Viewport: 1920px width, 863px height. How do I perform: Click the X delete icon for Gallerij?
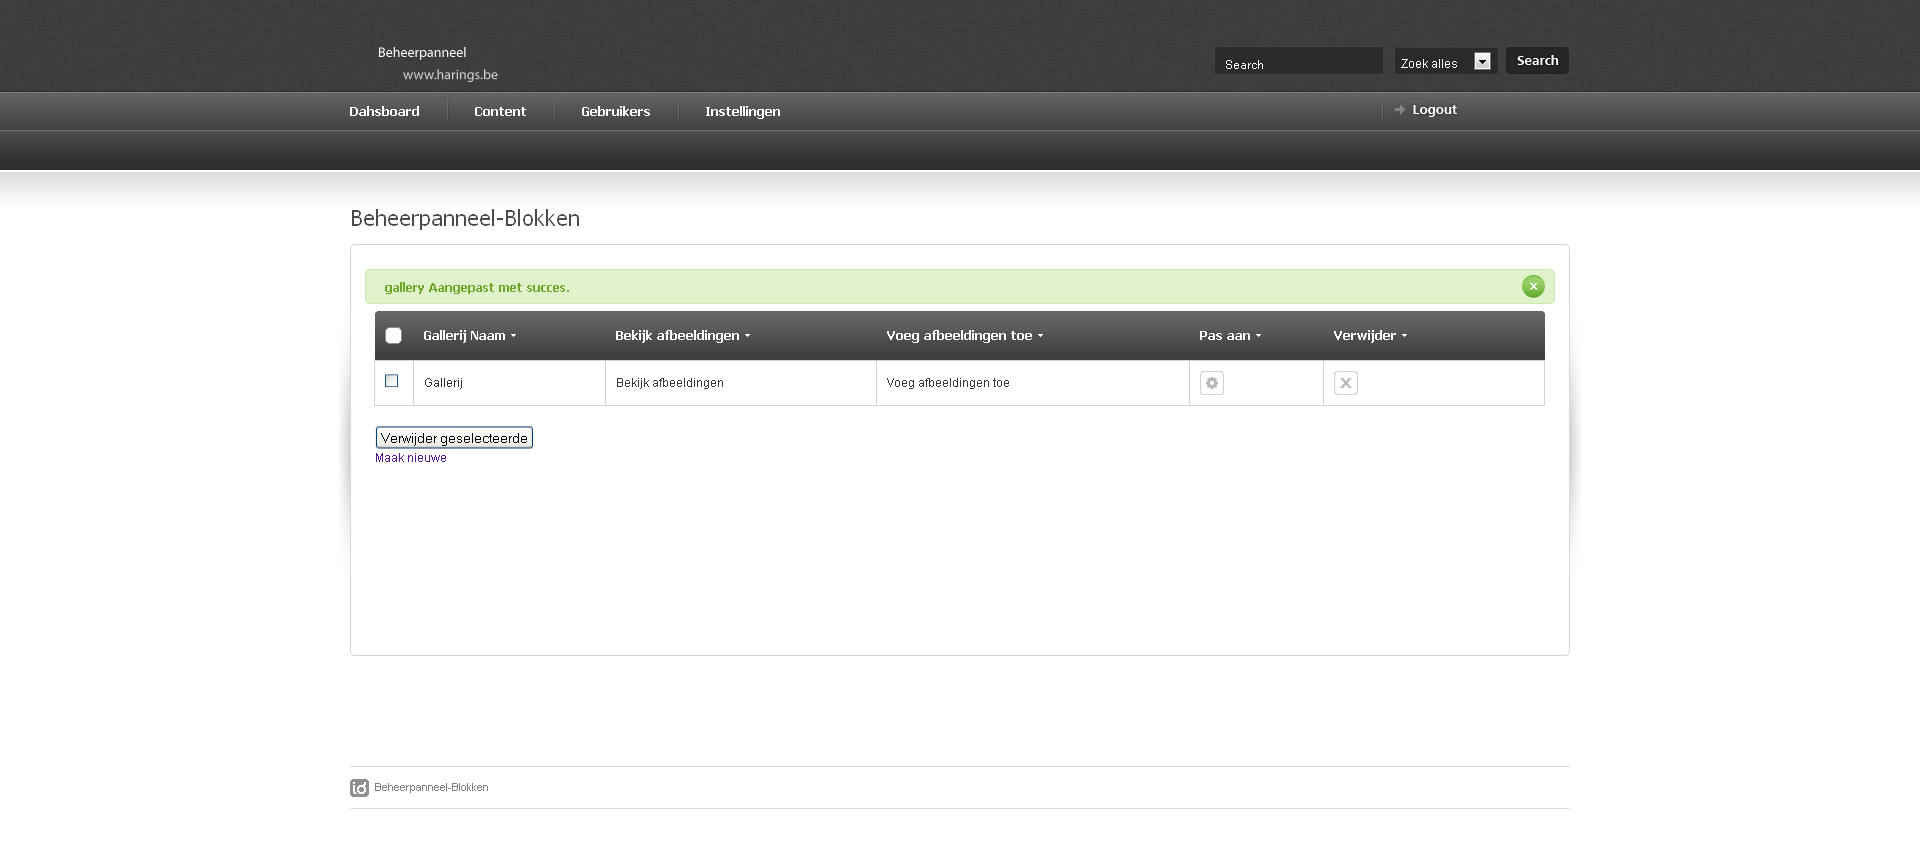[1346, 383]
